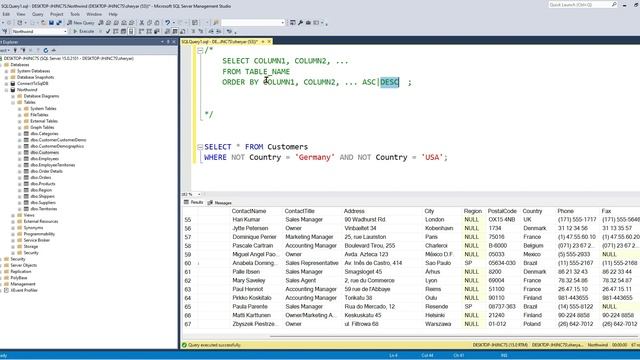Select dbo.Order Details in the tree
The height and width of the screenshot is (360, 640).
(47, 171)
